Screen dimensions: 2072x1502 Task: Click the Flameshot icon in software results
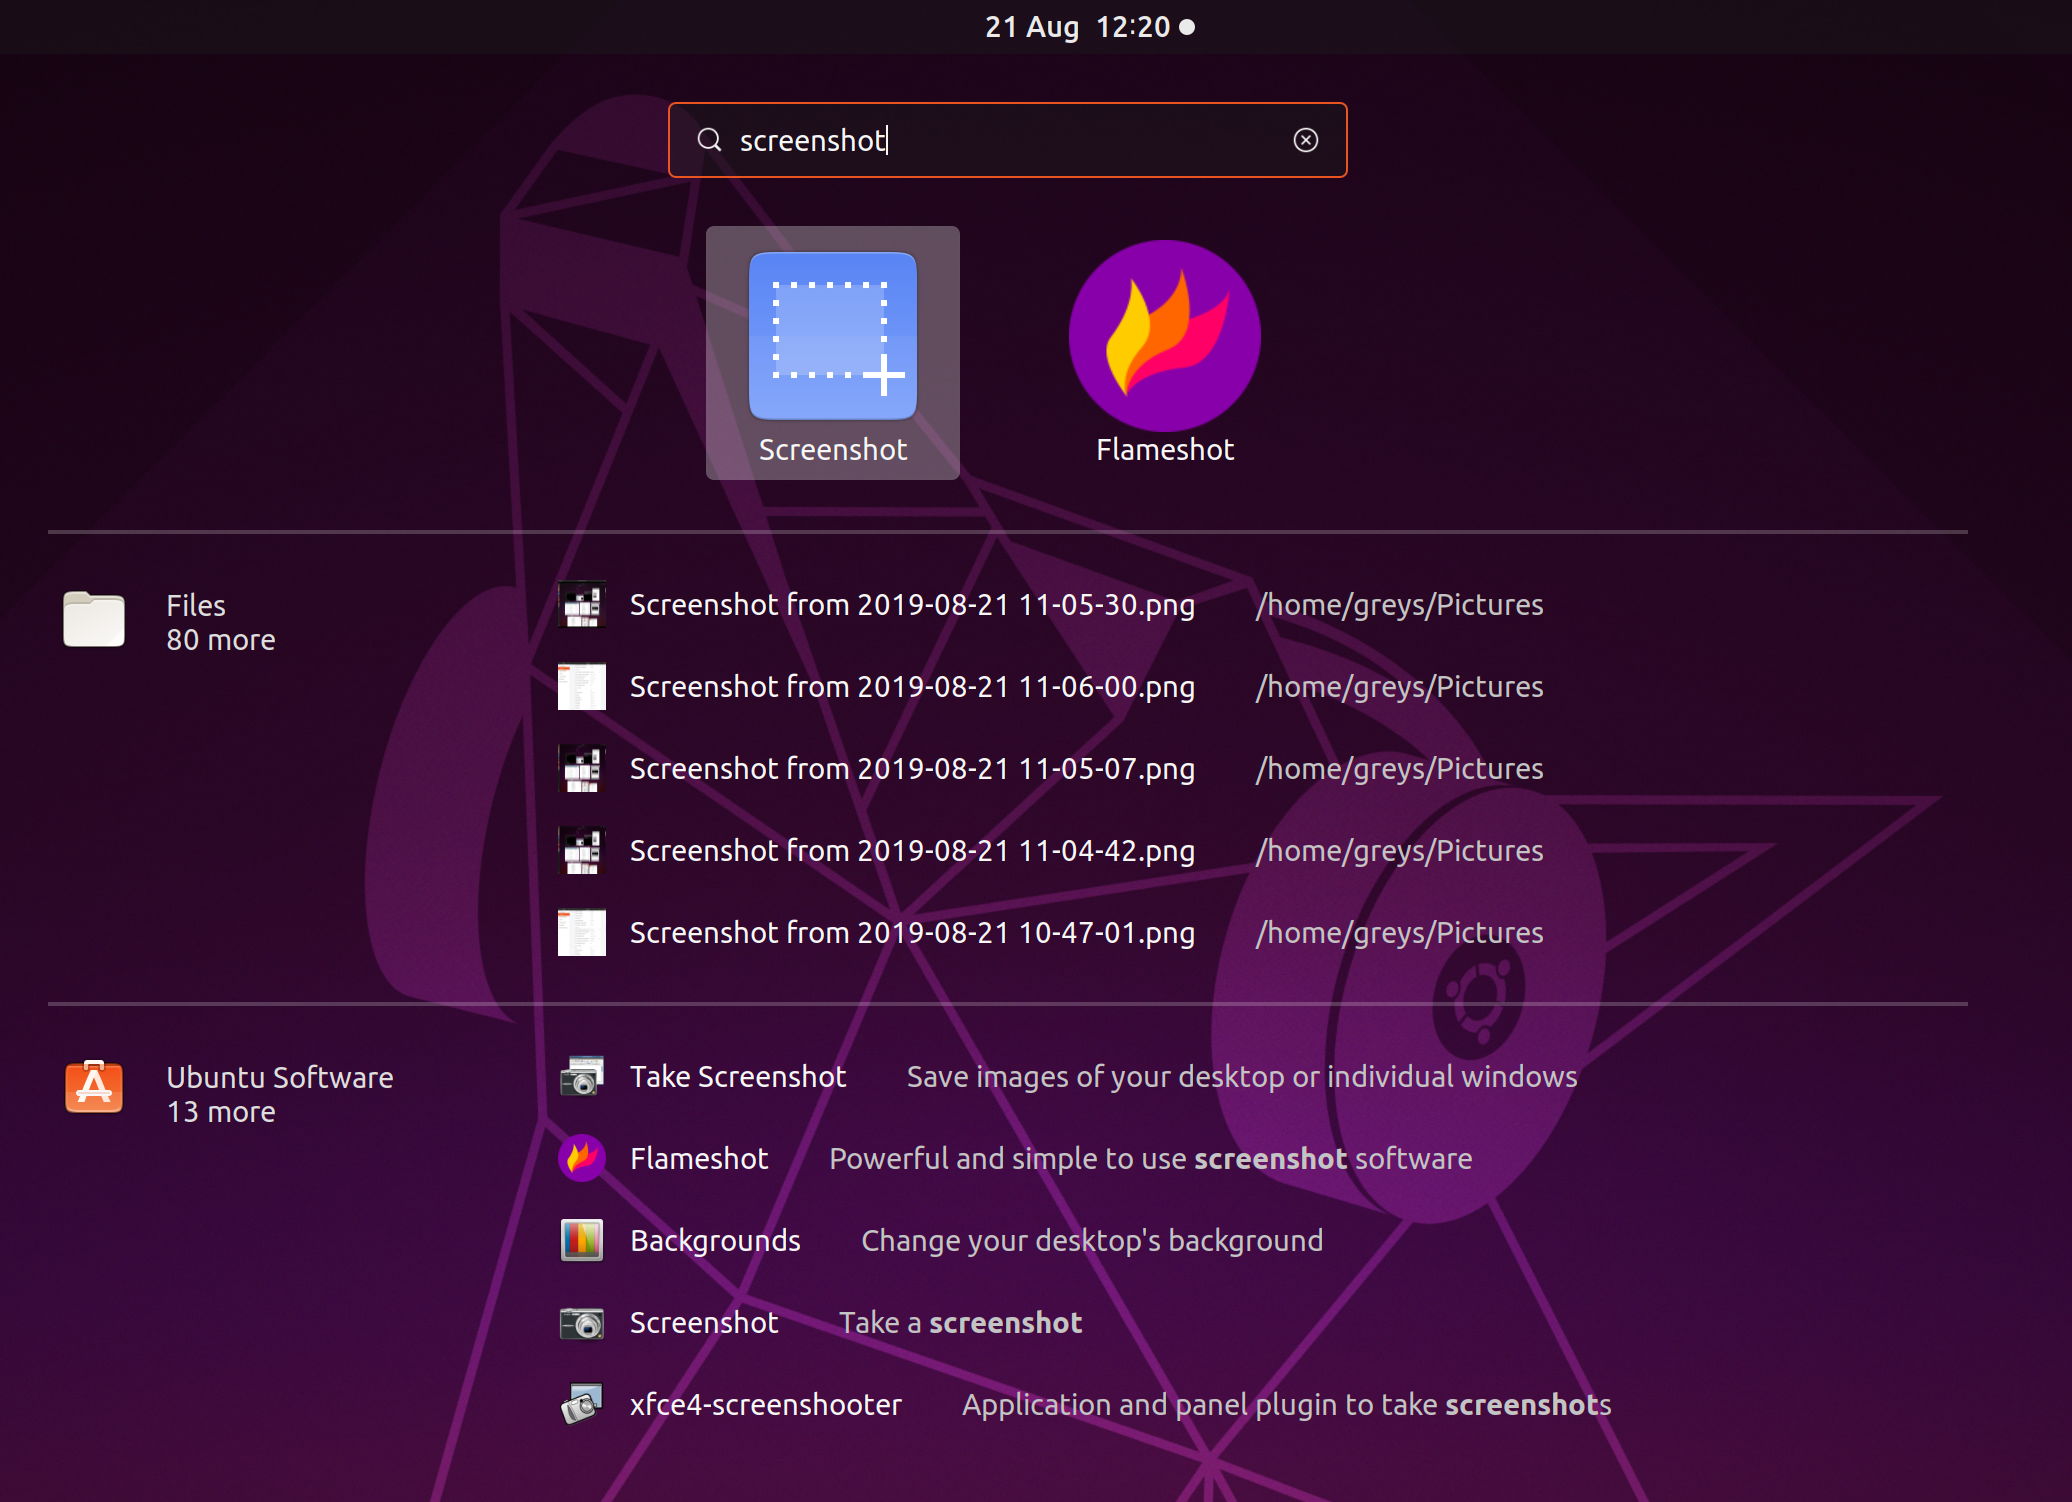pyautogui.click(x=582, y=1158)
